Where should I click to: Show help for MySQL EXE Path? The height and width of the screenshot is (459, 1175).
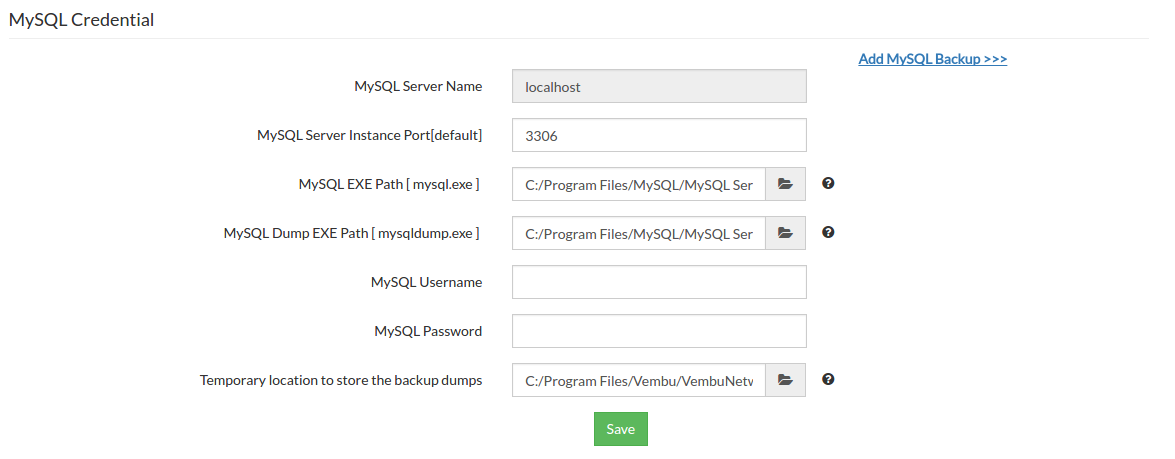(828, 183)
